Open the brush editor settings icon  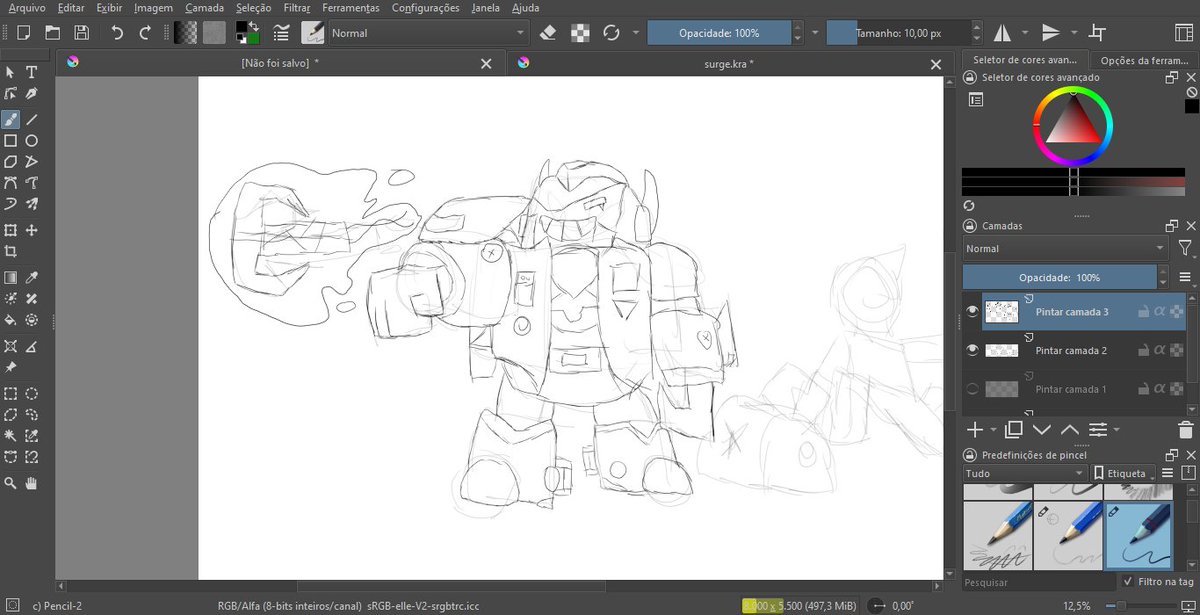coord(283,33)
